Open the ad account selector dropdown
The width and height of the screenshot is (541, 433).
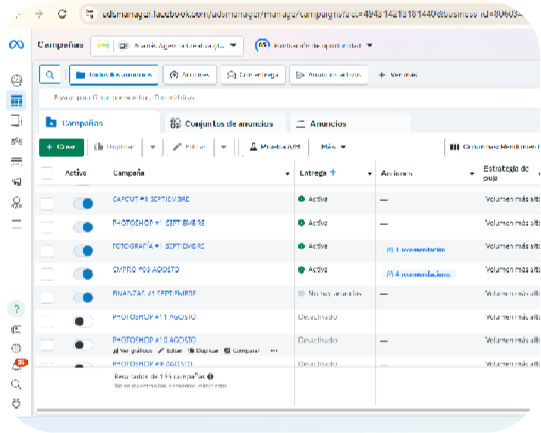click(167, 46)
